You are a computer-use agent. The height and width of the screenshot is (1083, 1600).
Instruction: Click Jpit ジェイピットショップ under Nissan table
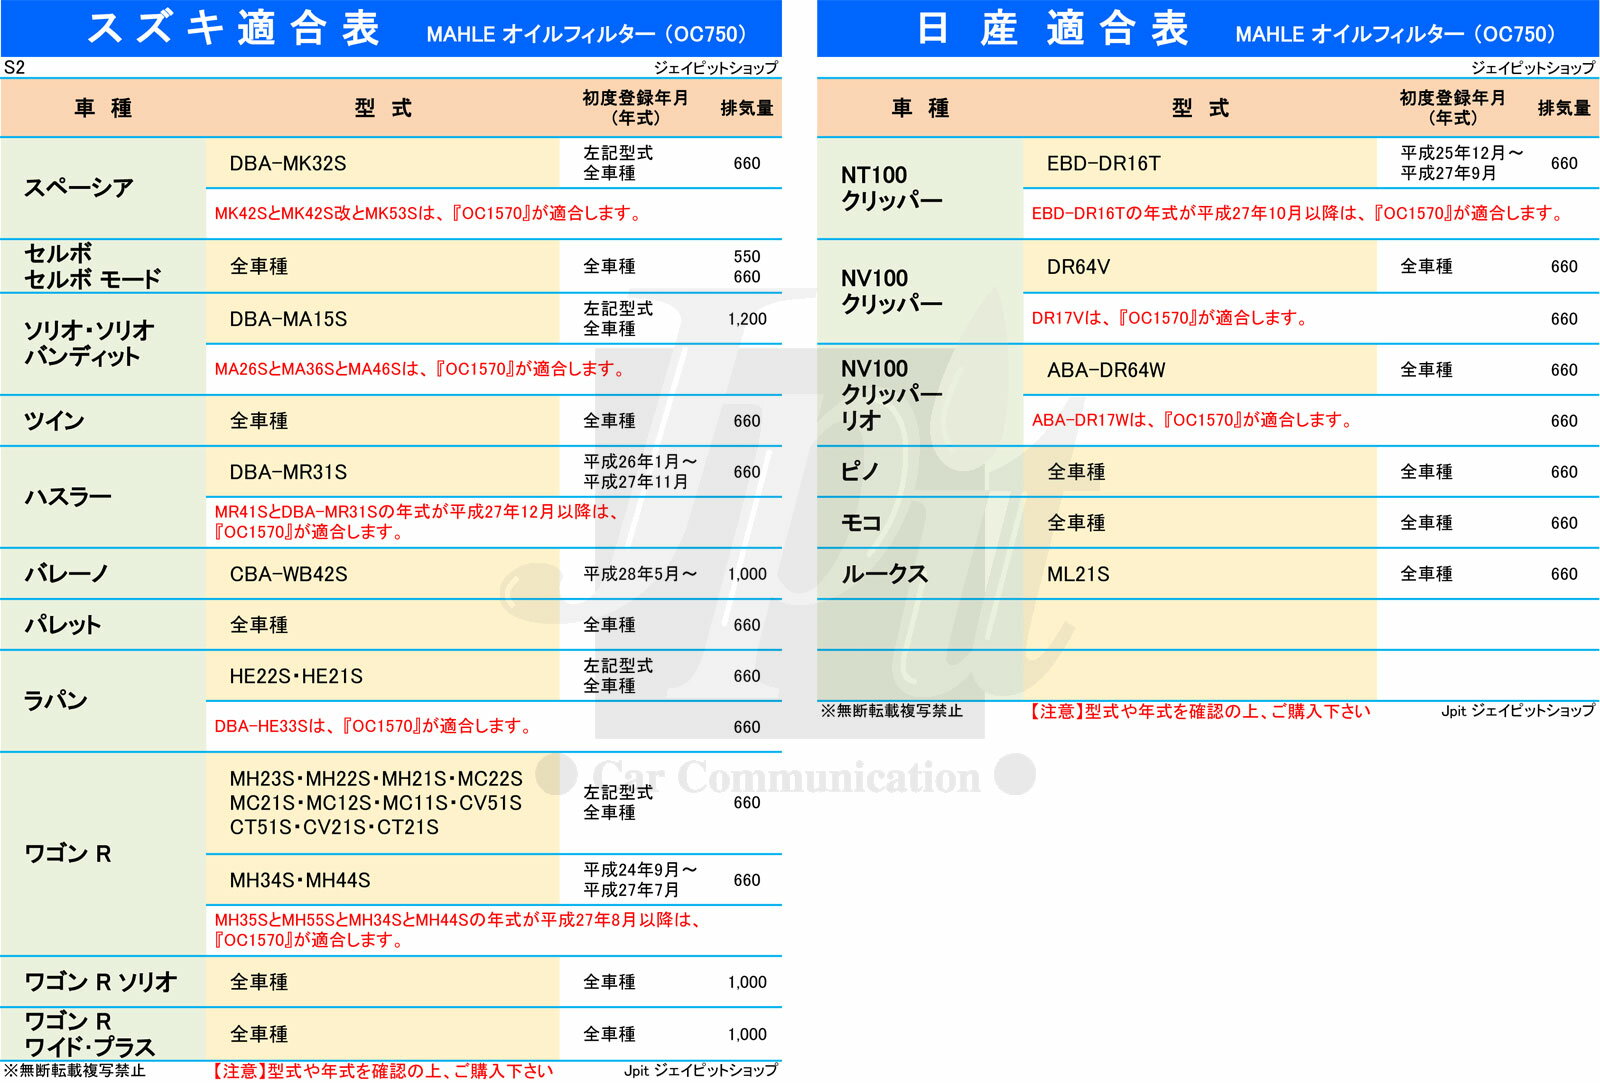(x=1518, y=711)
